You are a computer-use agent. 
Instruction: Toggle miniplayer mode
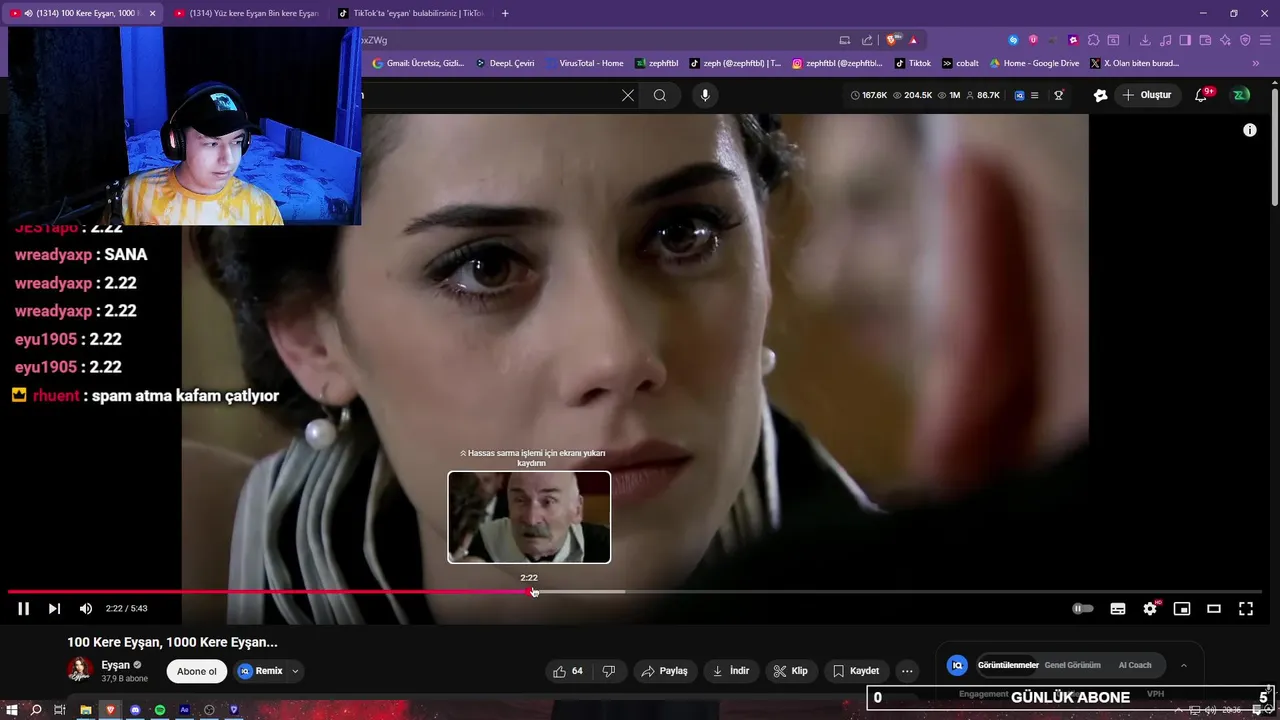tap(1182, 609)
